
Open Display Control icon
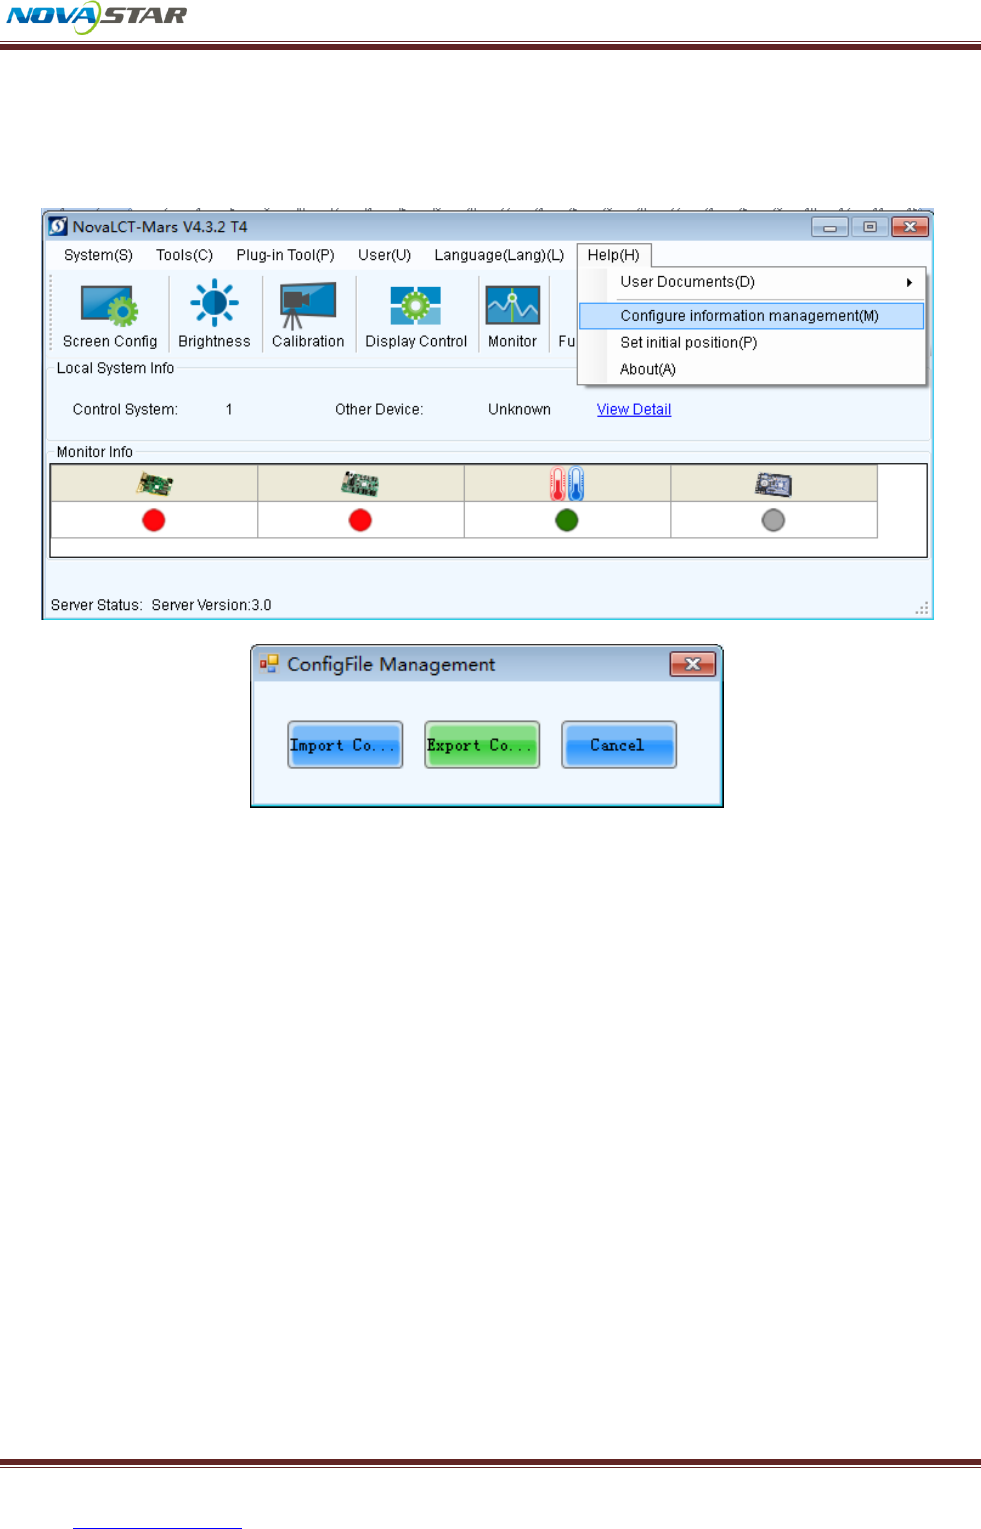tap(416, 314)
